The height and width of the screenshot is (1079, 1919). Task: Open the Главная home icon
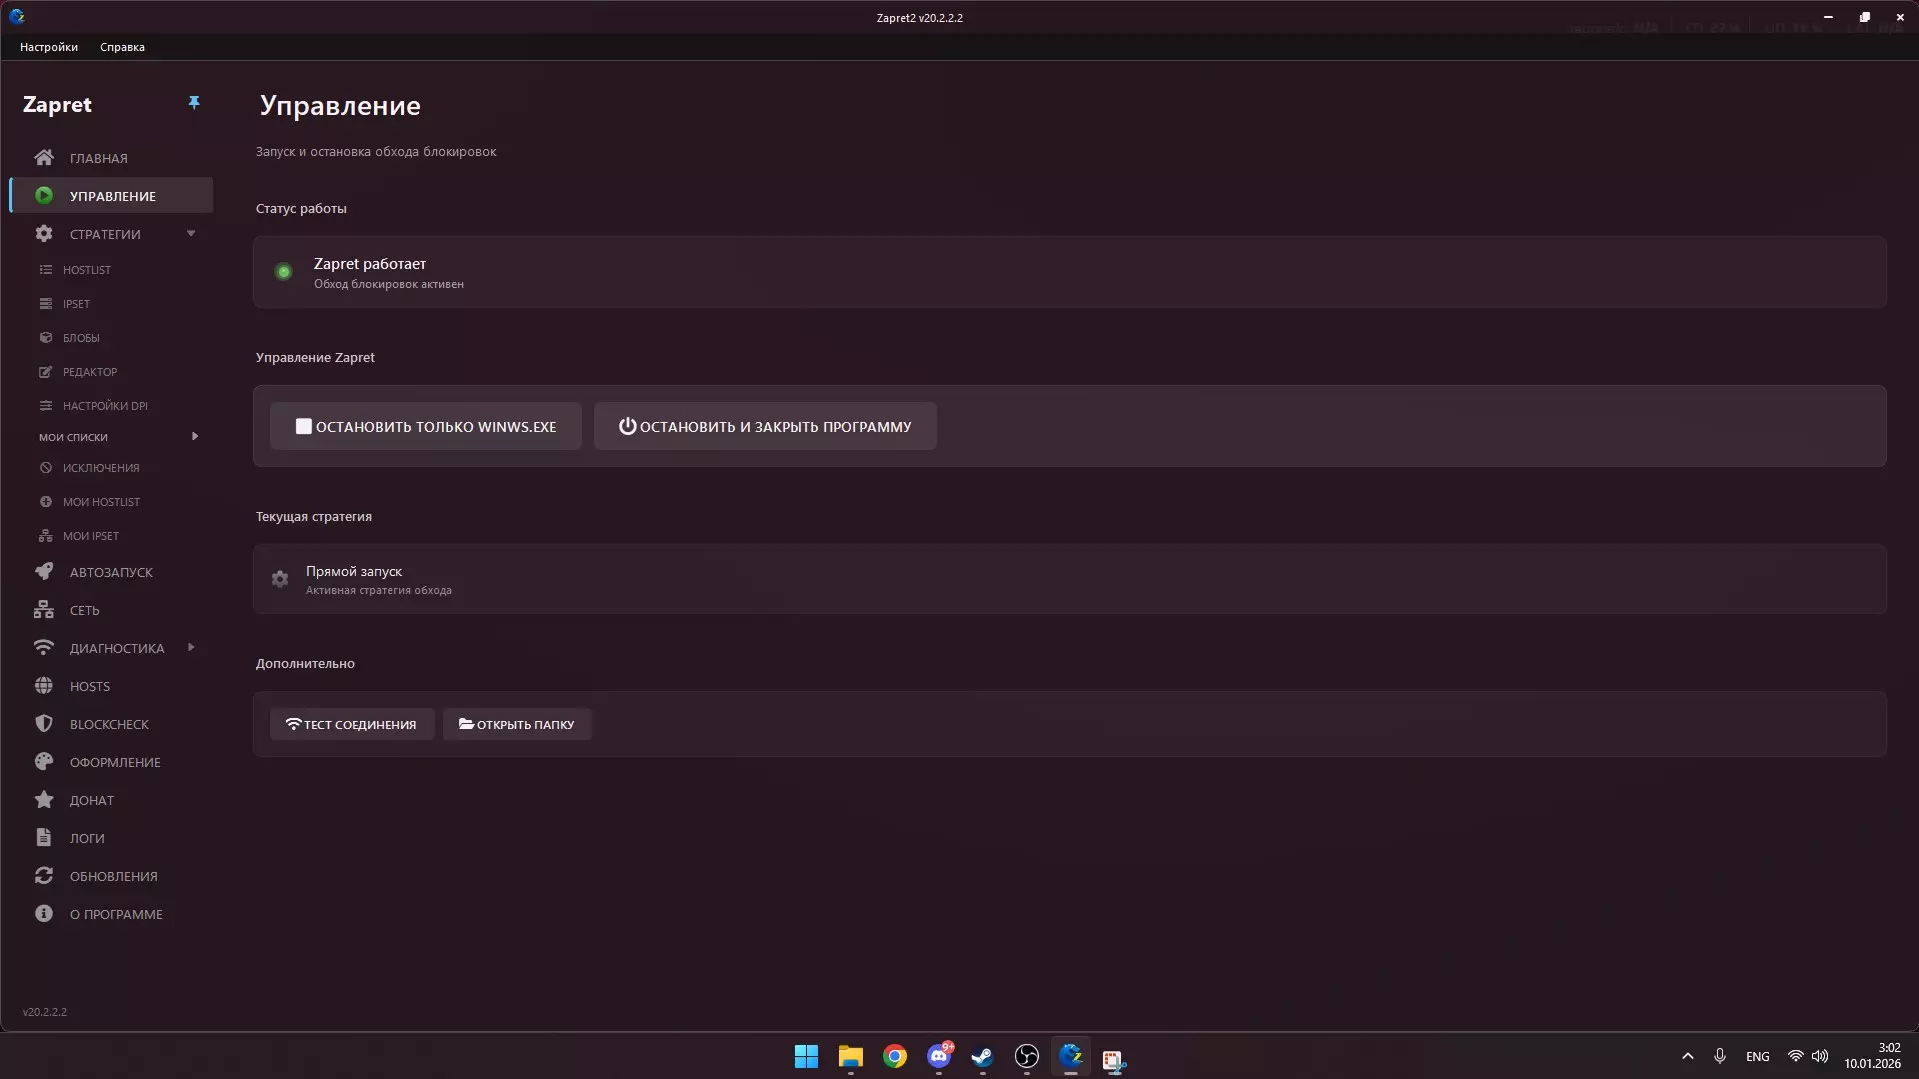pos(44,158)
